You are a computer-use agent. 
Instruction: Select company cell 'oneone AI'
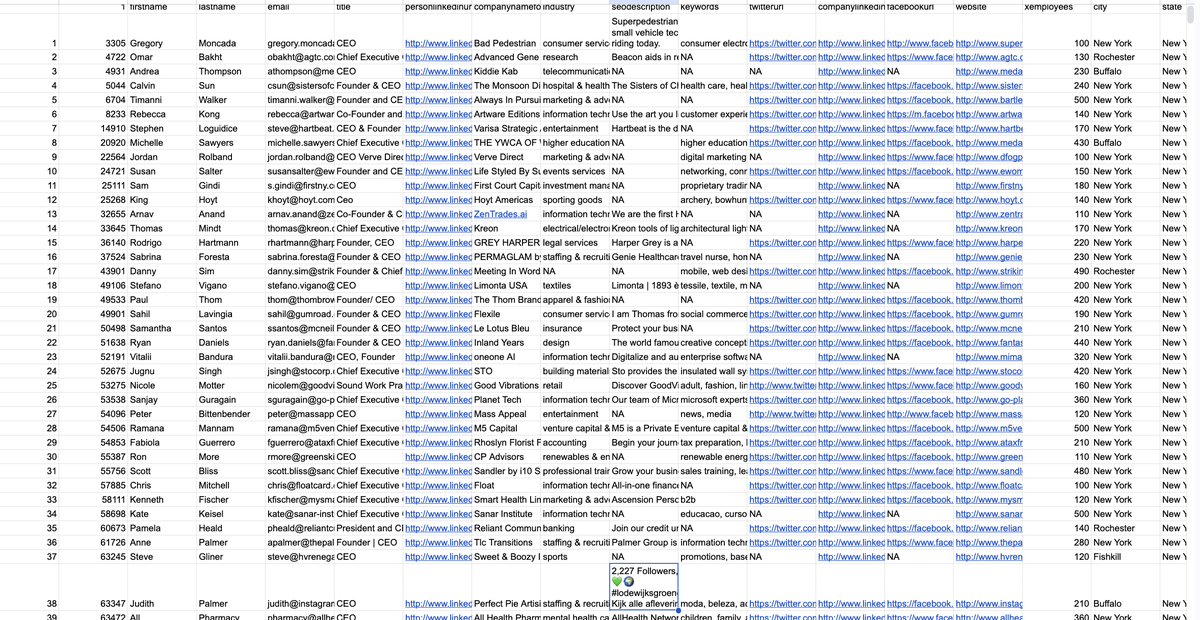(x=506, y=357)
